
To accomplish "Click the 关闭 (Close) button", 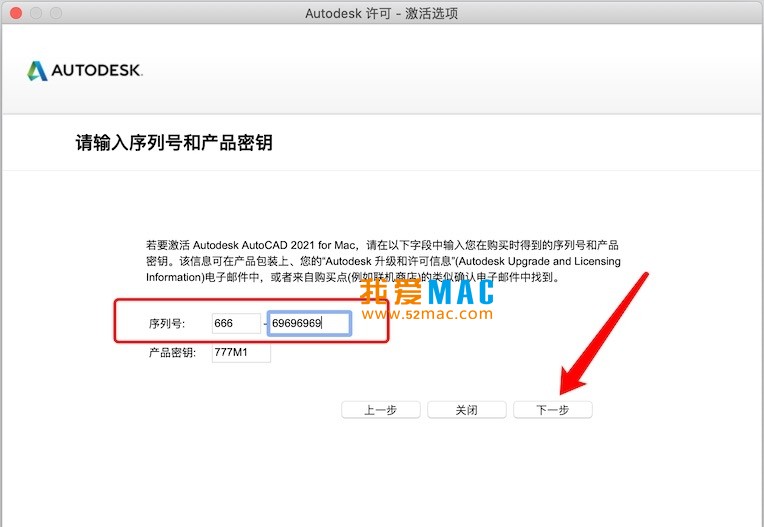I will [467, 410].
